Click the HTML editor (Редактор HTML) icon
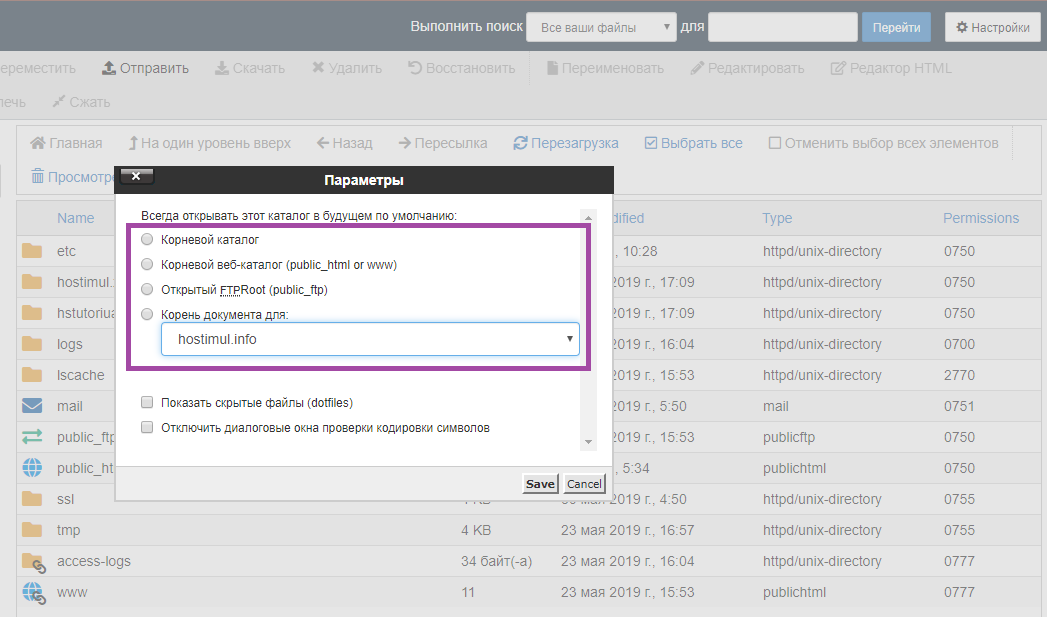1047x617 pixels. coord(838,68)
